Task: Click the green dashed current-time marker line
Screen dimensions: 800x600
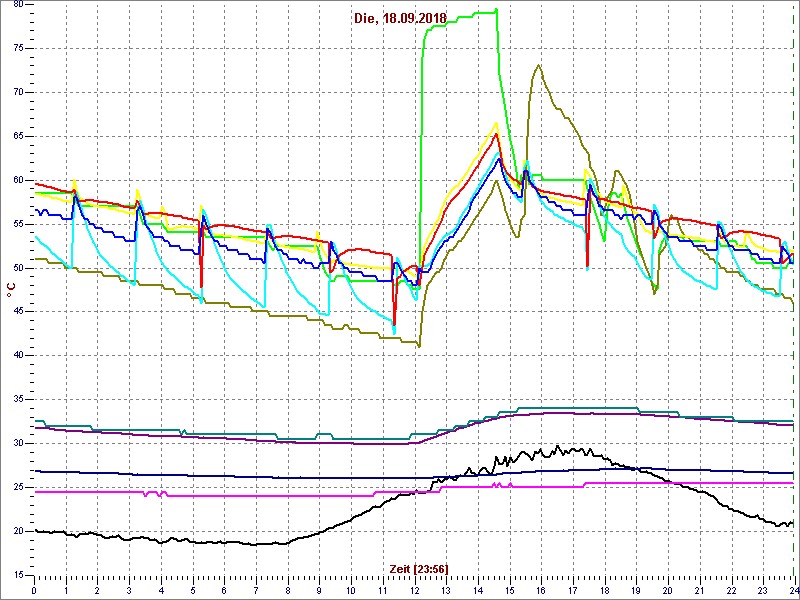Action: [792, 289]
